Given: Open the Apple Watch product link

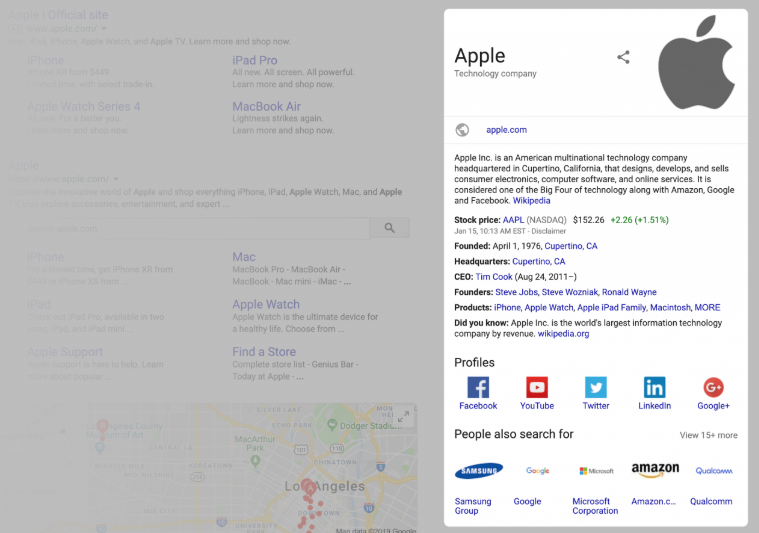Looking at the screenshot, I should (548, 307).
